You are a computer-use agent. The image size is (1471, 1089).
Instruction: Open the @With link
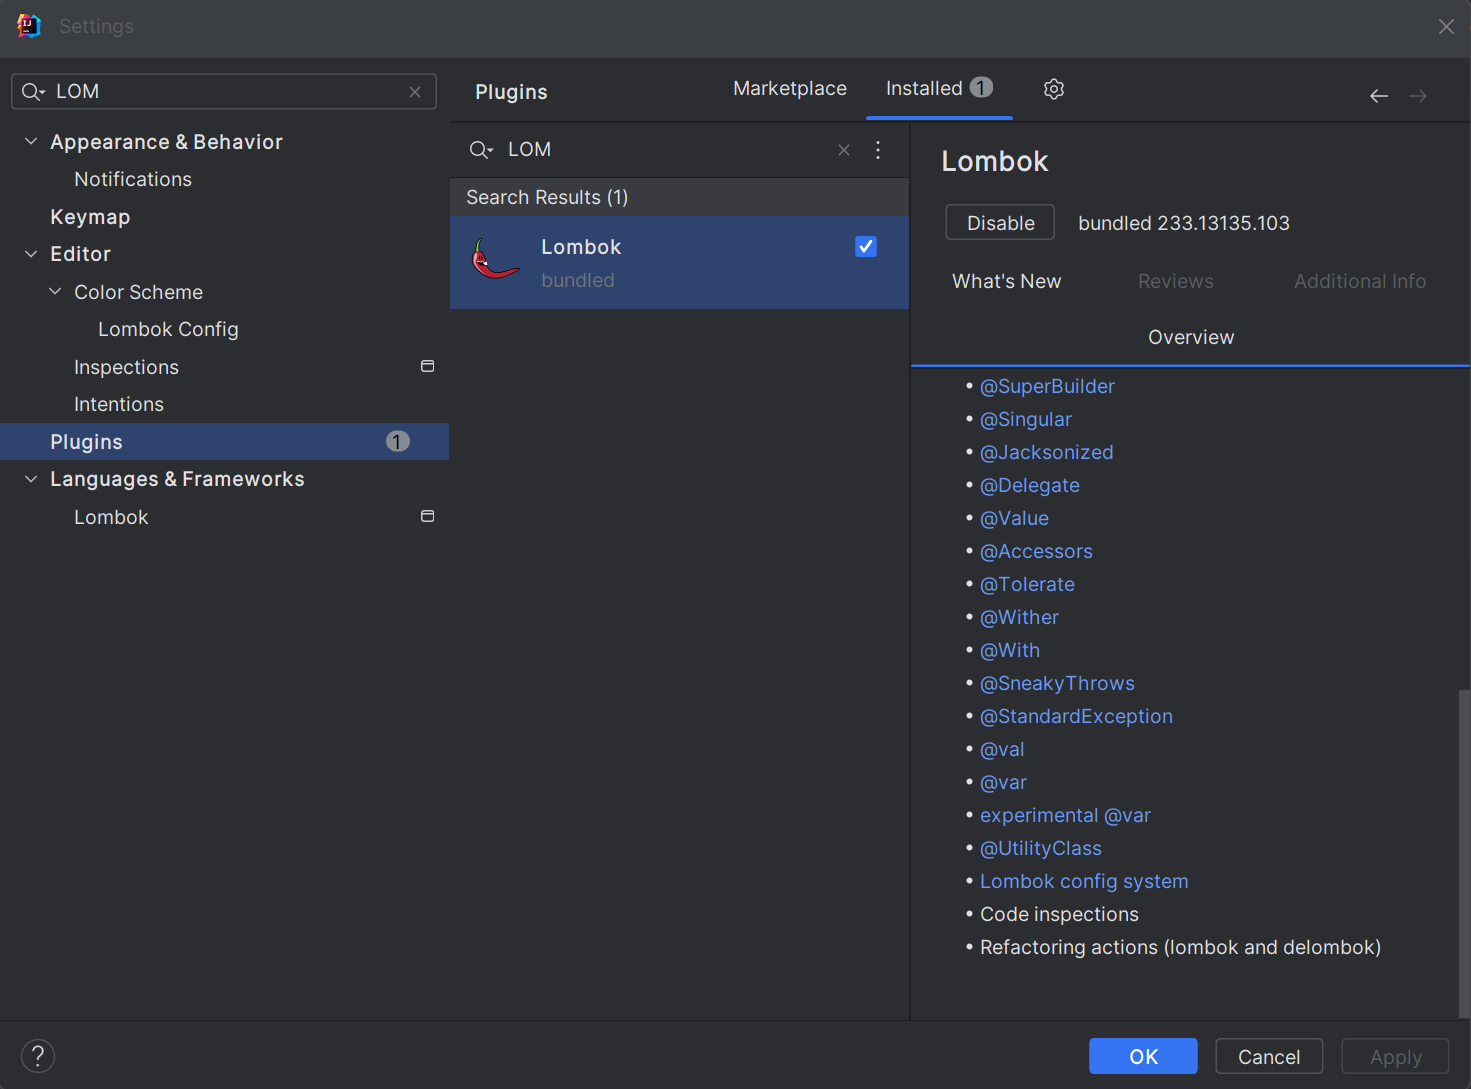point(1010,650)
